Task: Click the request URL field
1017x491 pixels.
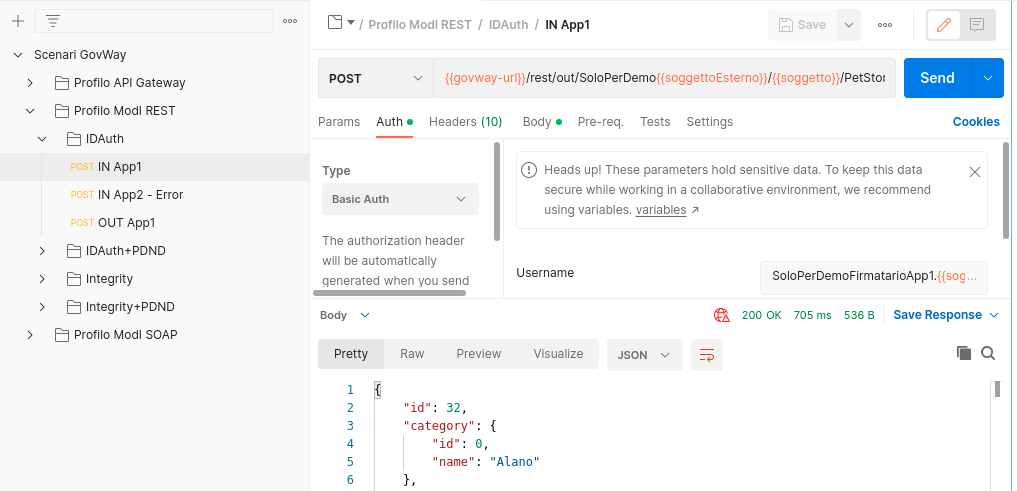Action: pos(665,78)
